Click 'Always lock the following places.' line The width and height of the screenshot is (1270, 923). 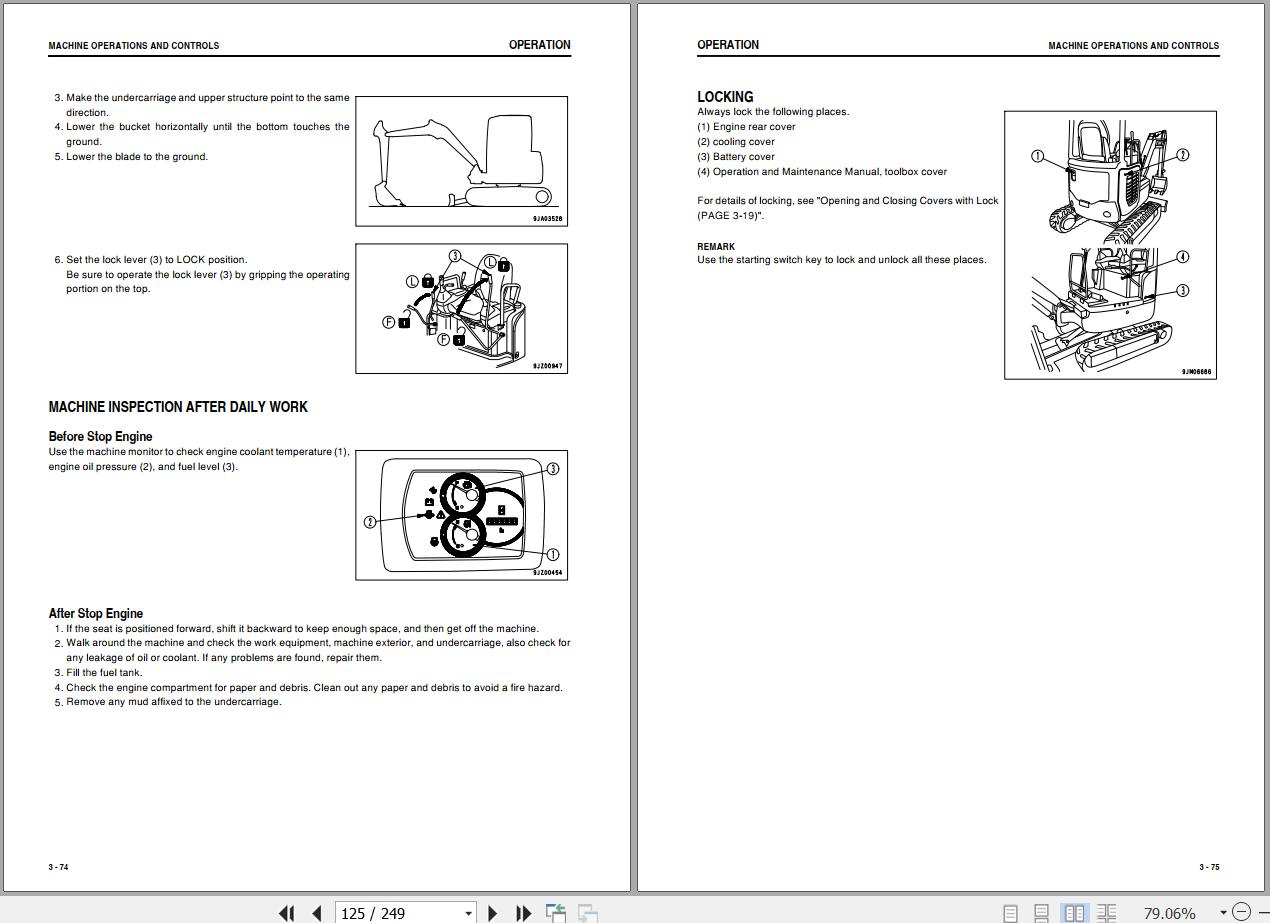(773, 112)
